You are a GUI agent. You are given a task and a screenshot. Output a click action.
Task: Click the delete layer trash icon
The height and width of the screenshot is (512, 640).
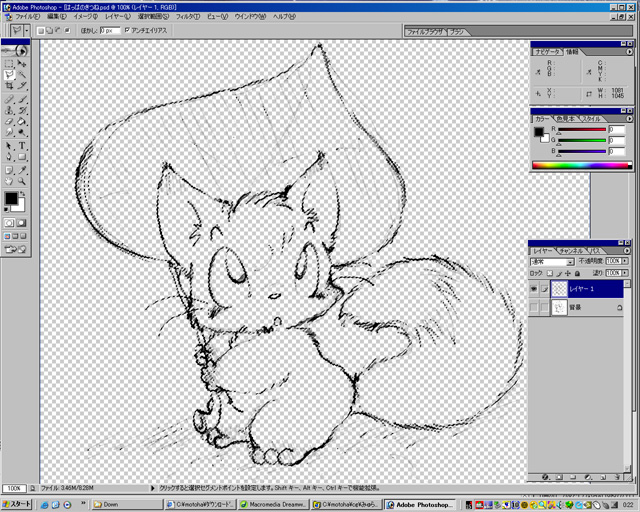coord(618,477)
